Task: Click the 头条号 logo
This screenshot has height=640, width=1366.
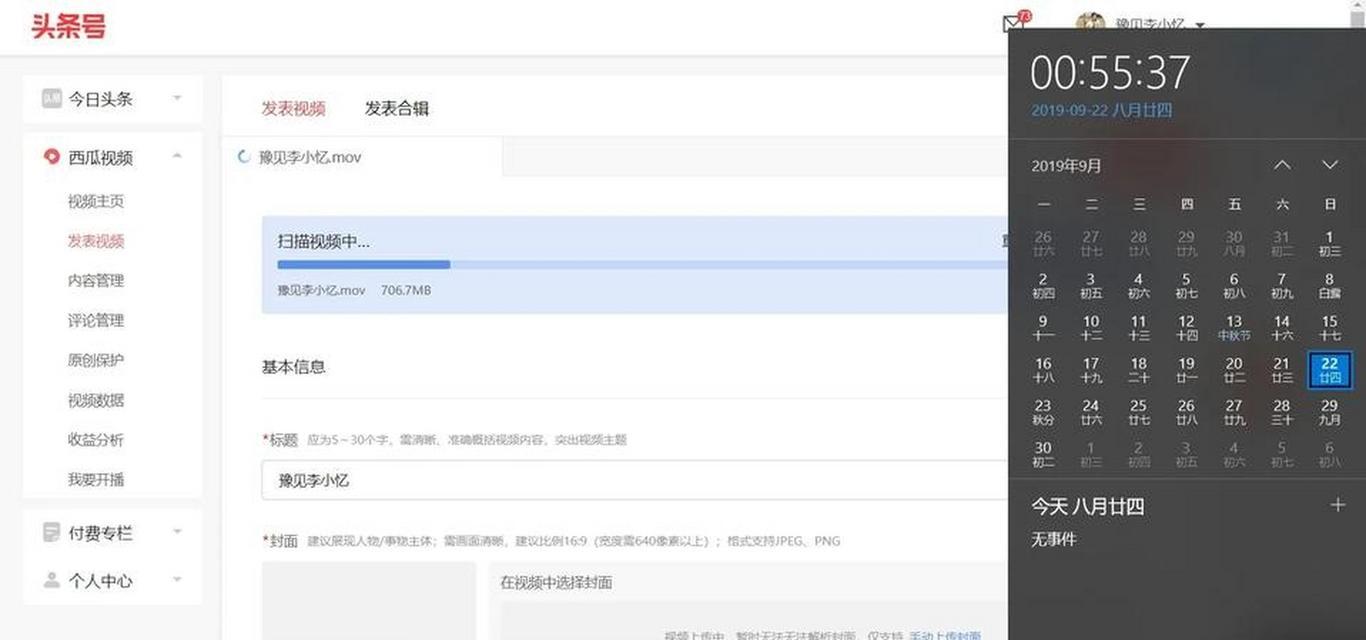Action: point(68,26)
